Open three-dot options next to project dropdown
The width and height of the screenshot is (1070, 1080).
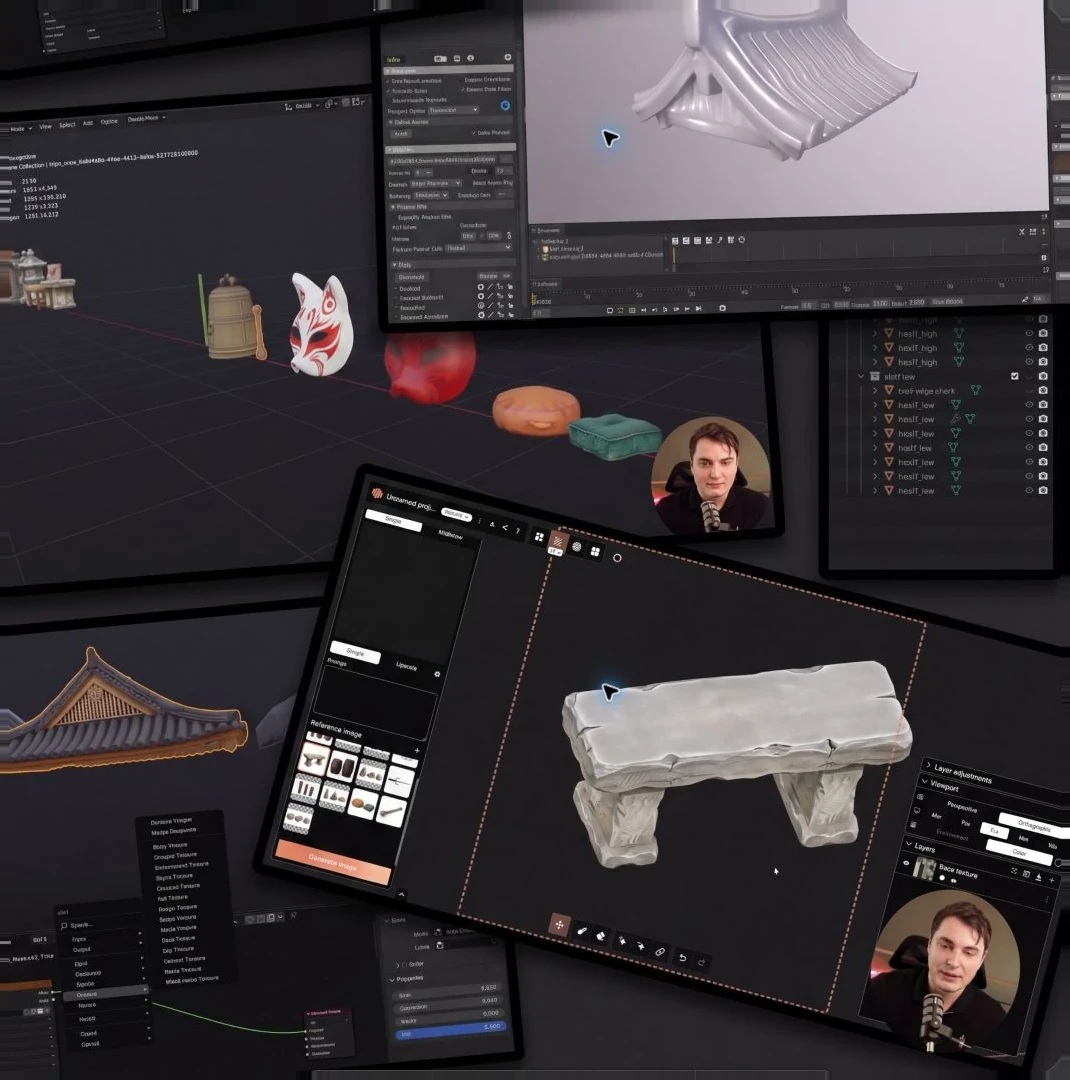click(480, 521)
